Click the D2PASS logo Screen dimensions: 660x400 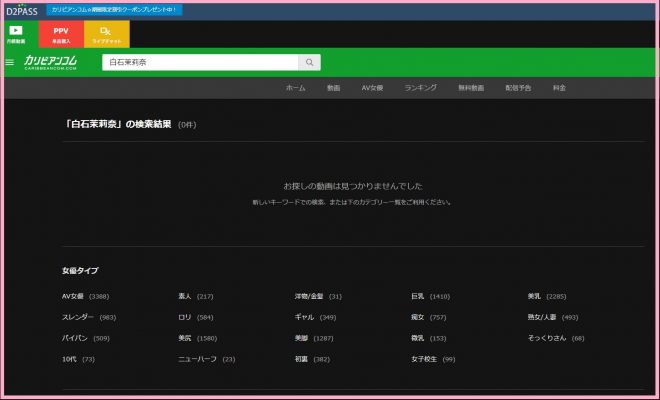[21, 11]
